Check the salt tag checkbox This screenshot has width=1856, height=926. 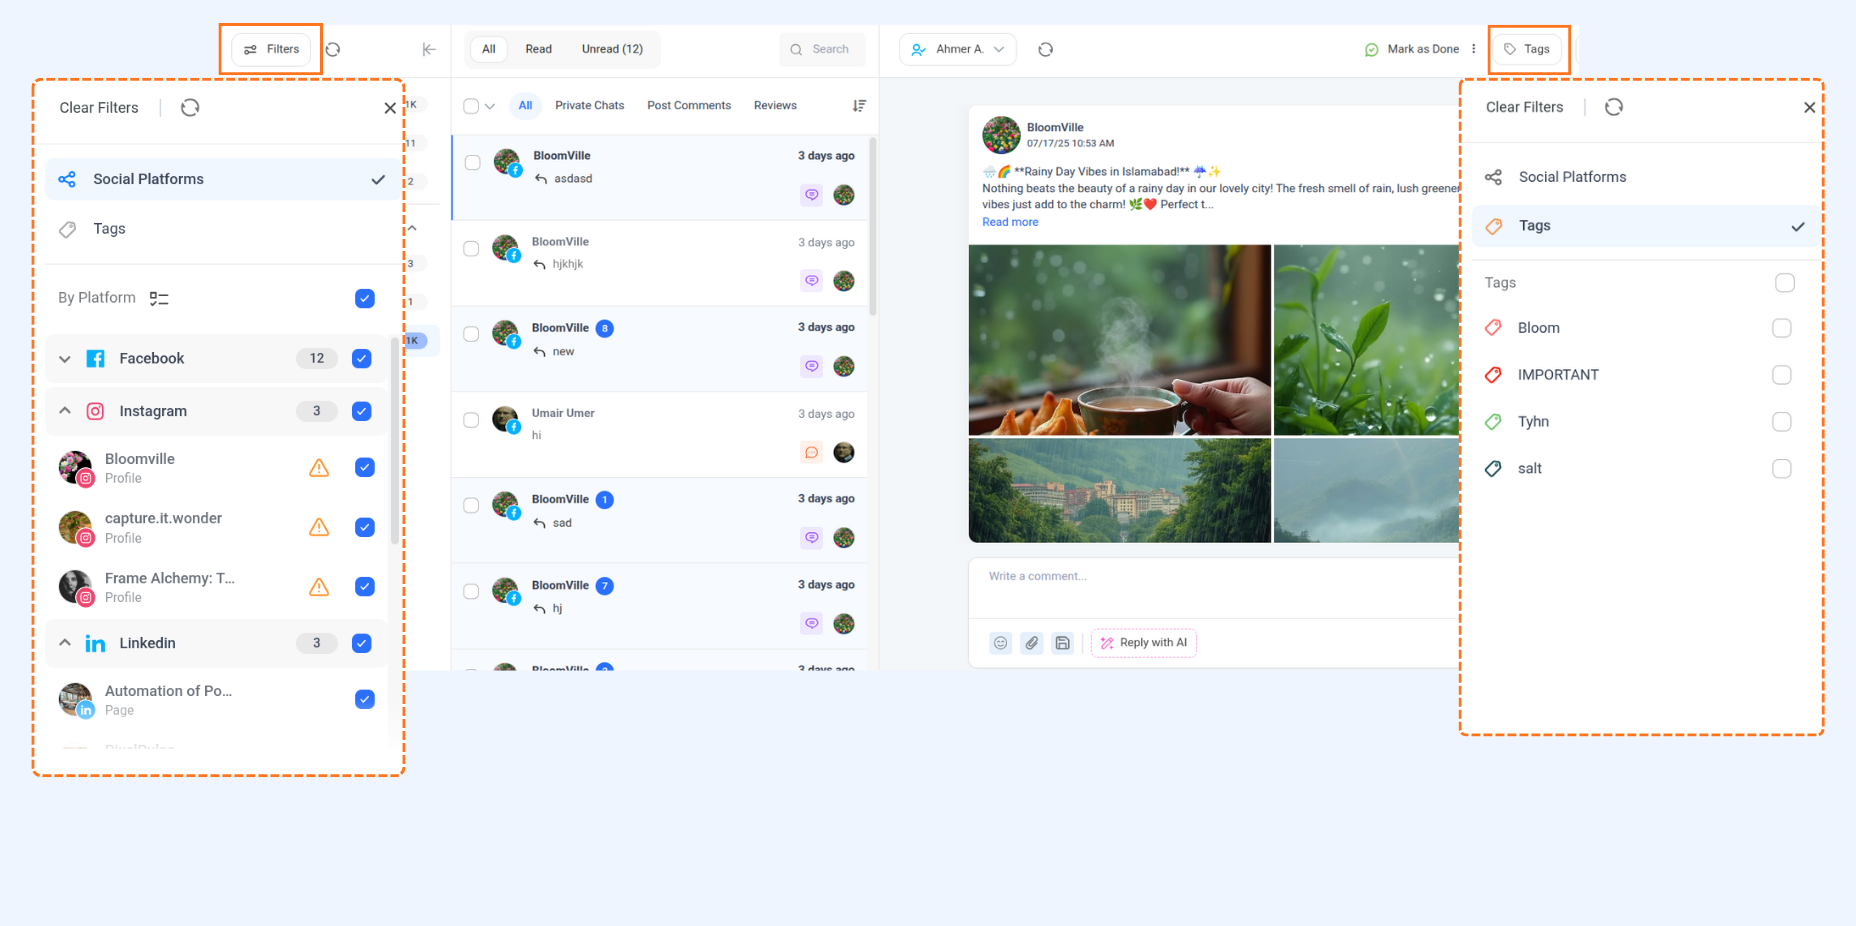click(1782, 469)
